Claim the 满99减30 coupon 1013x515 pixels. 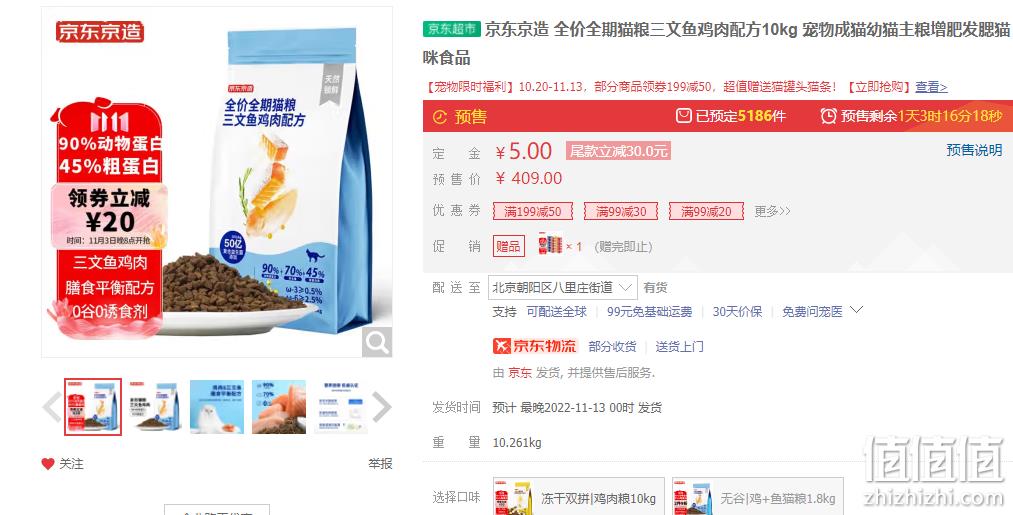(621, 211)
